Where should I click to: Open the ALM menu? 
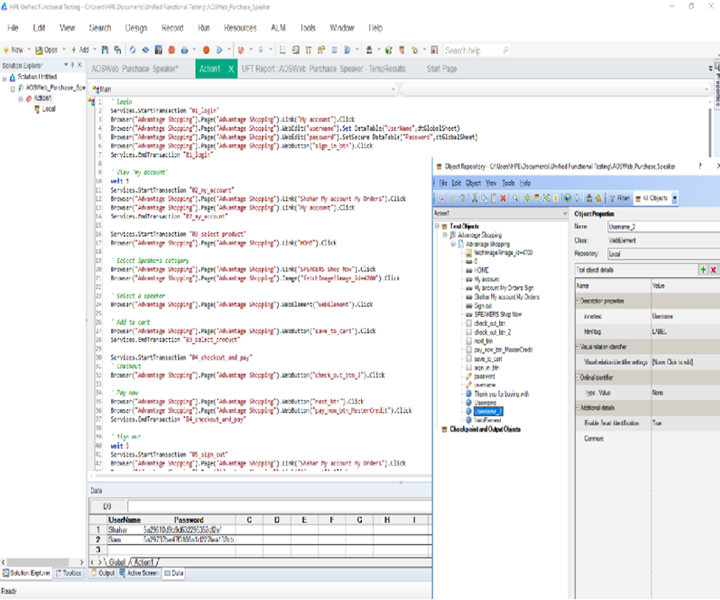click(278, 28)
